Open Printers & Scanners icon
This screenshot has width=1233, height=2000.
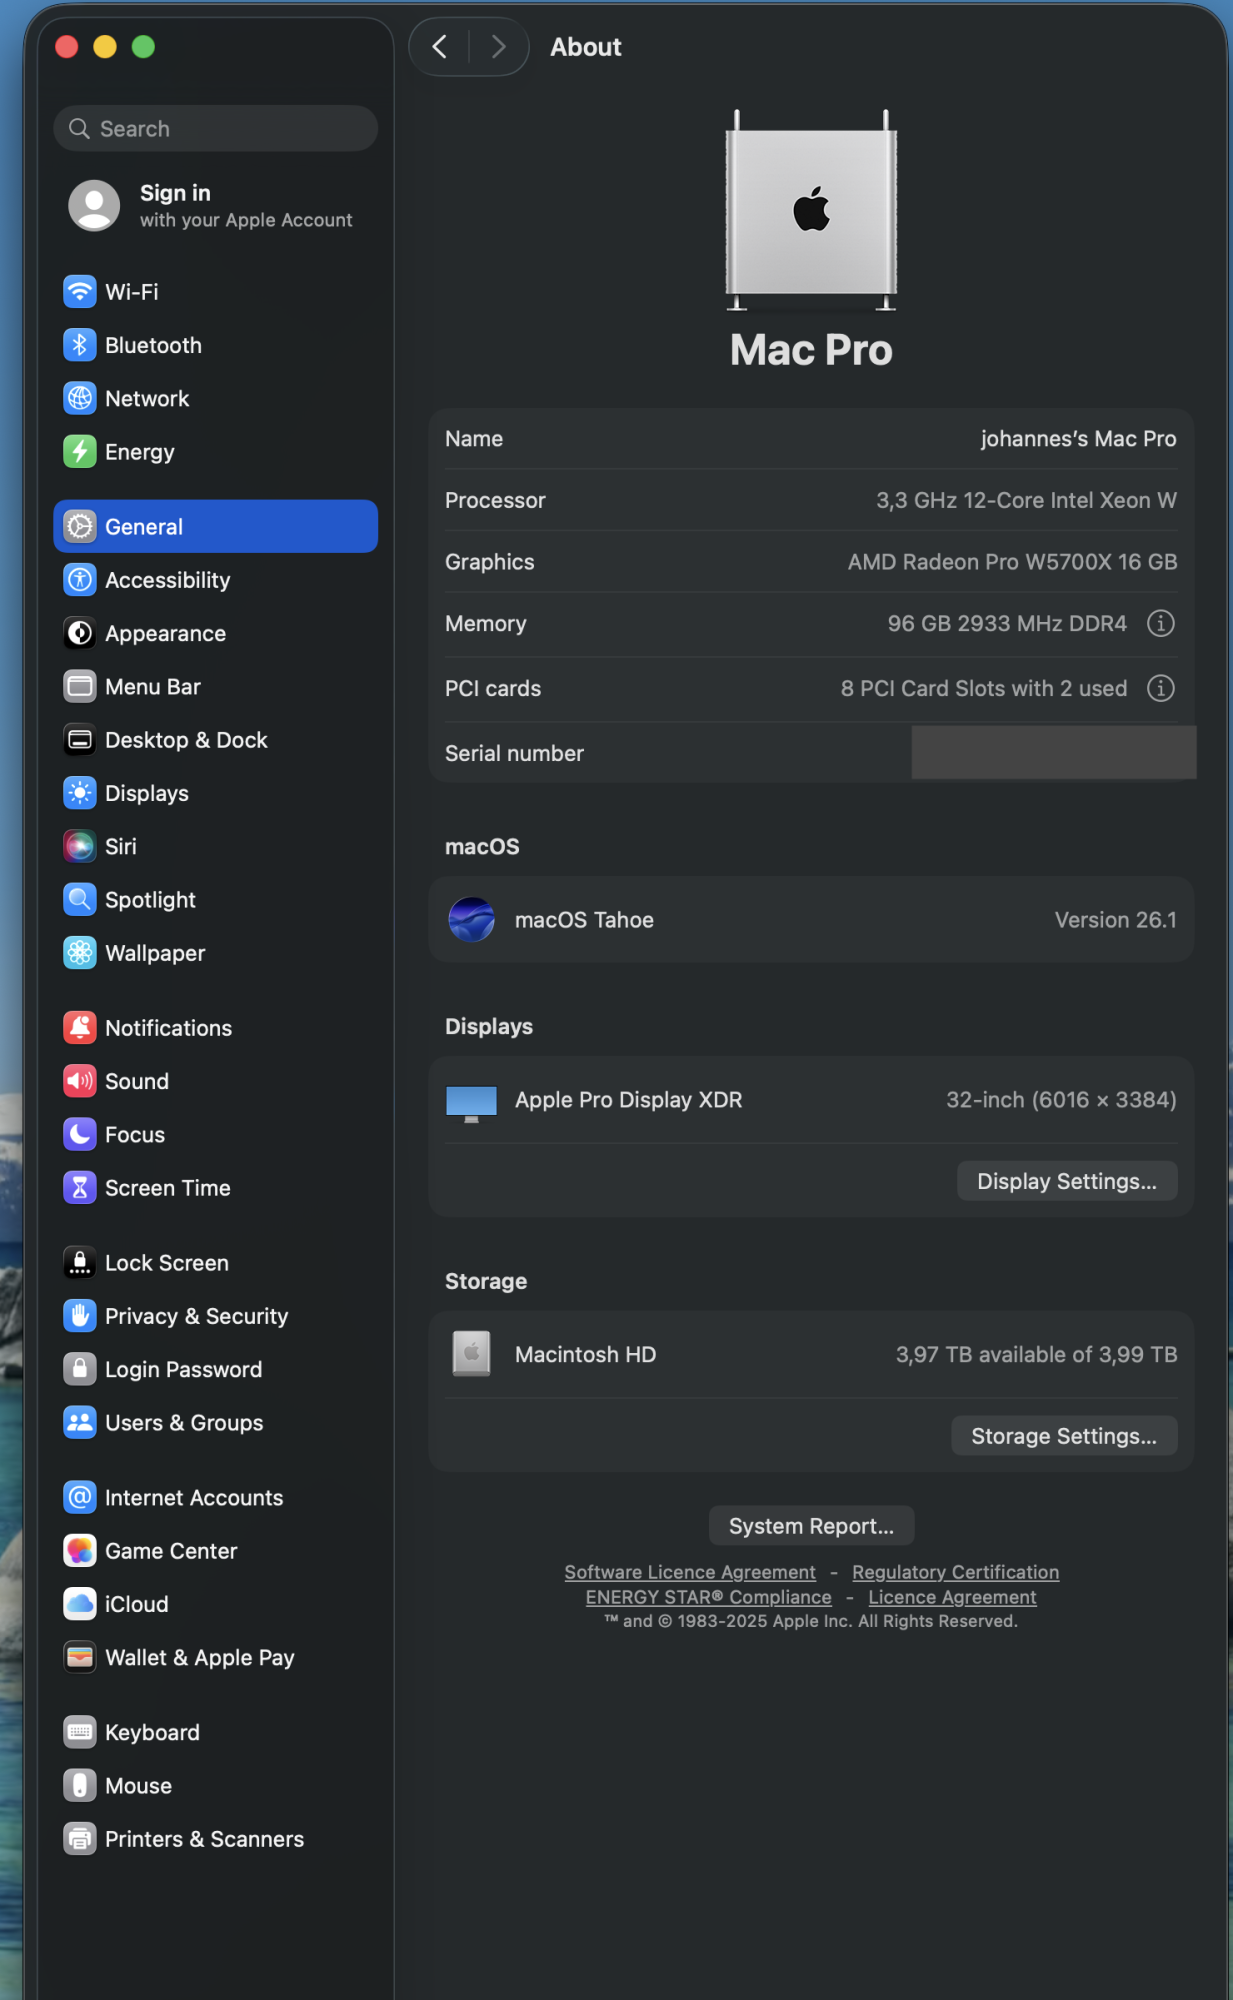click(x=80, y=1838)
